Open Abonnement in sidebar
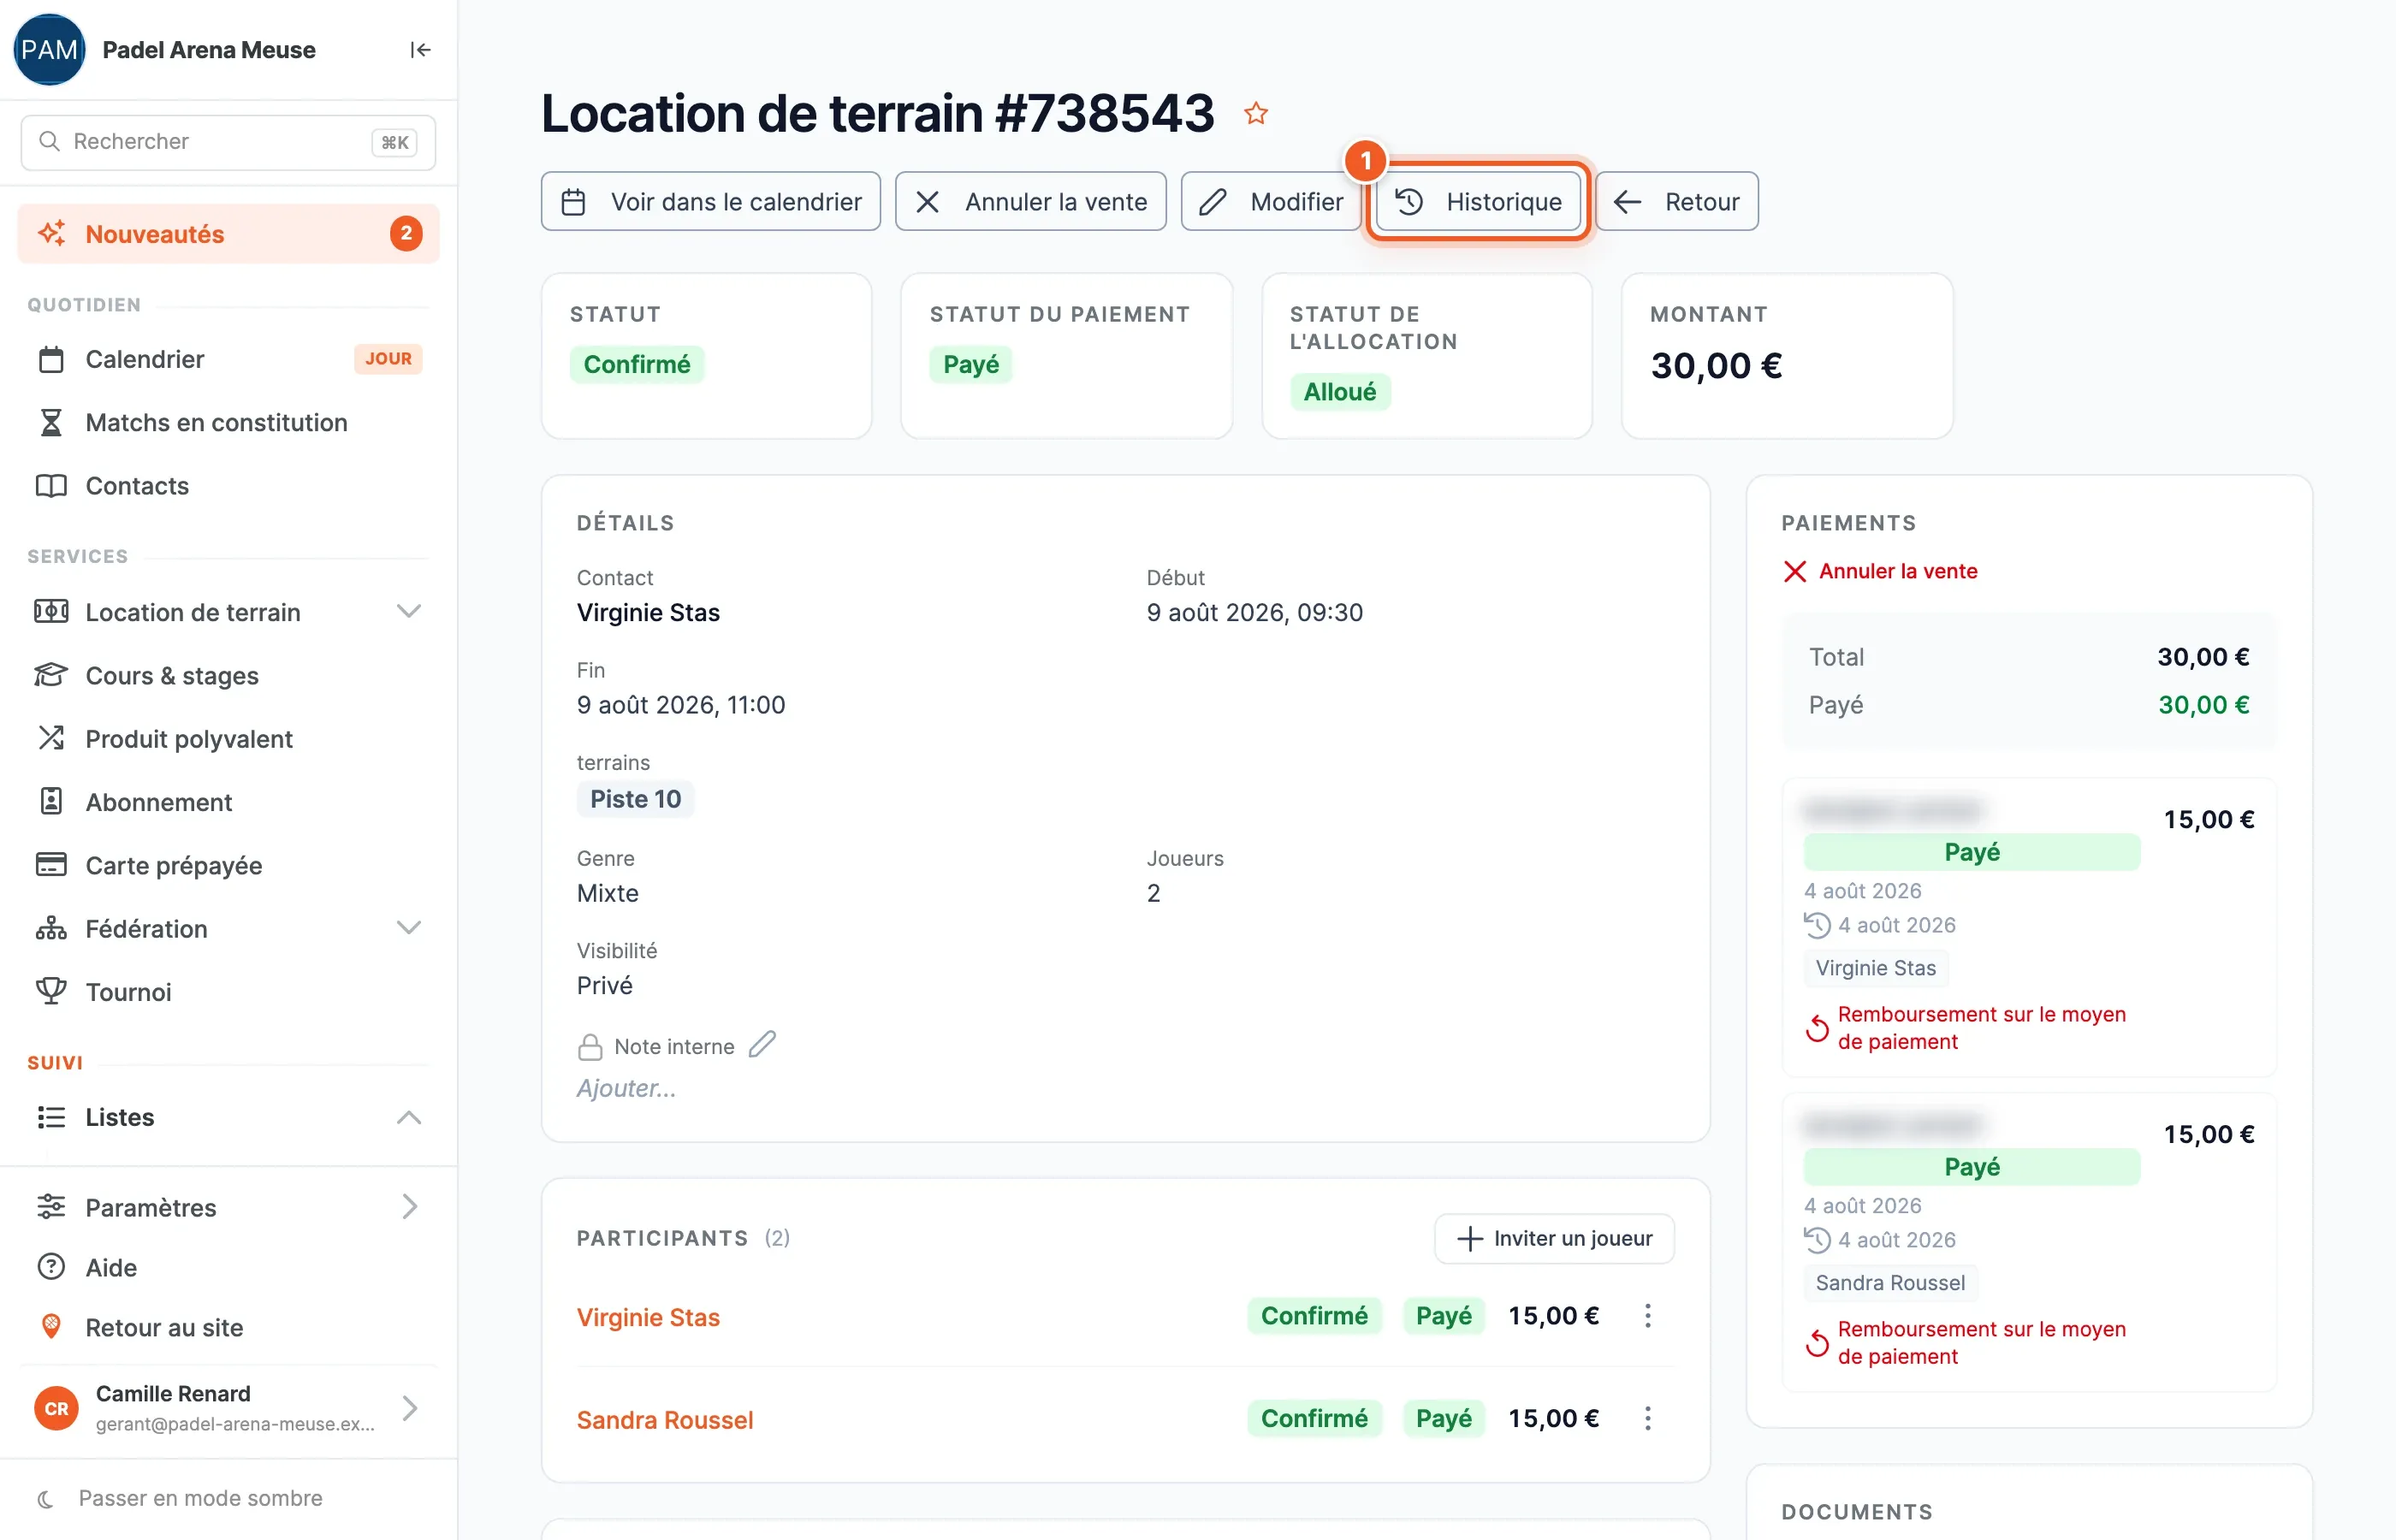 (228, 803)
